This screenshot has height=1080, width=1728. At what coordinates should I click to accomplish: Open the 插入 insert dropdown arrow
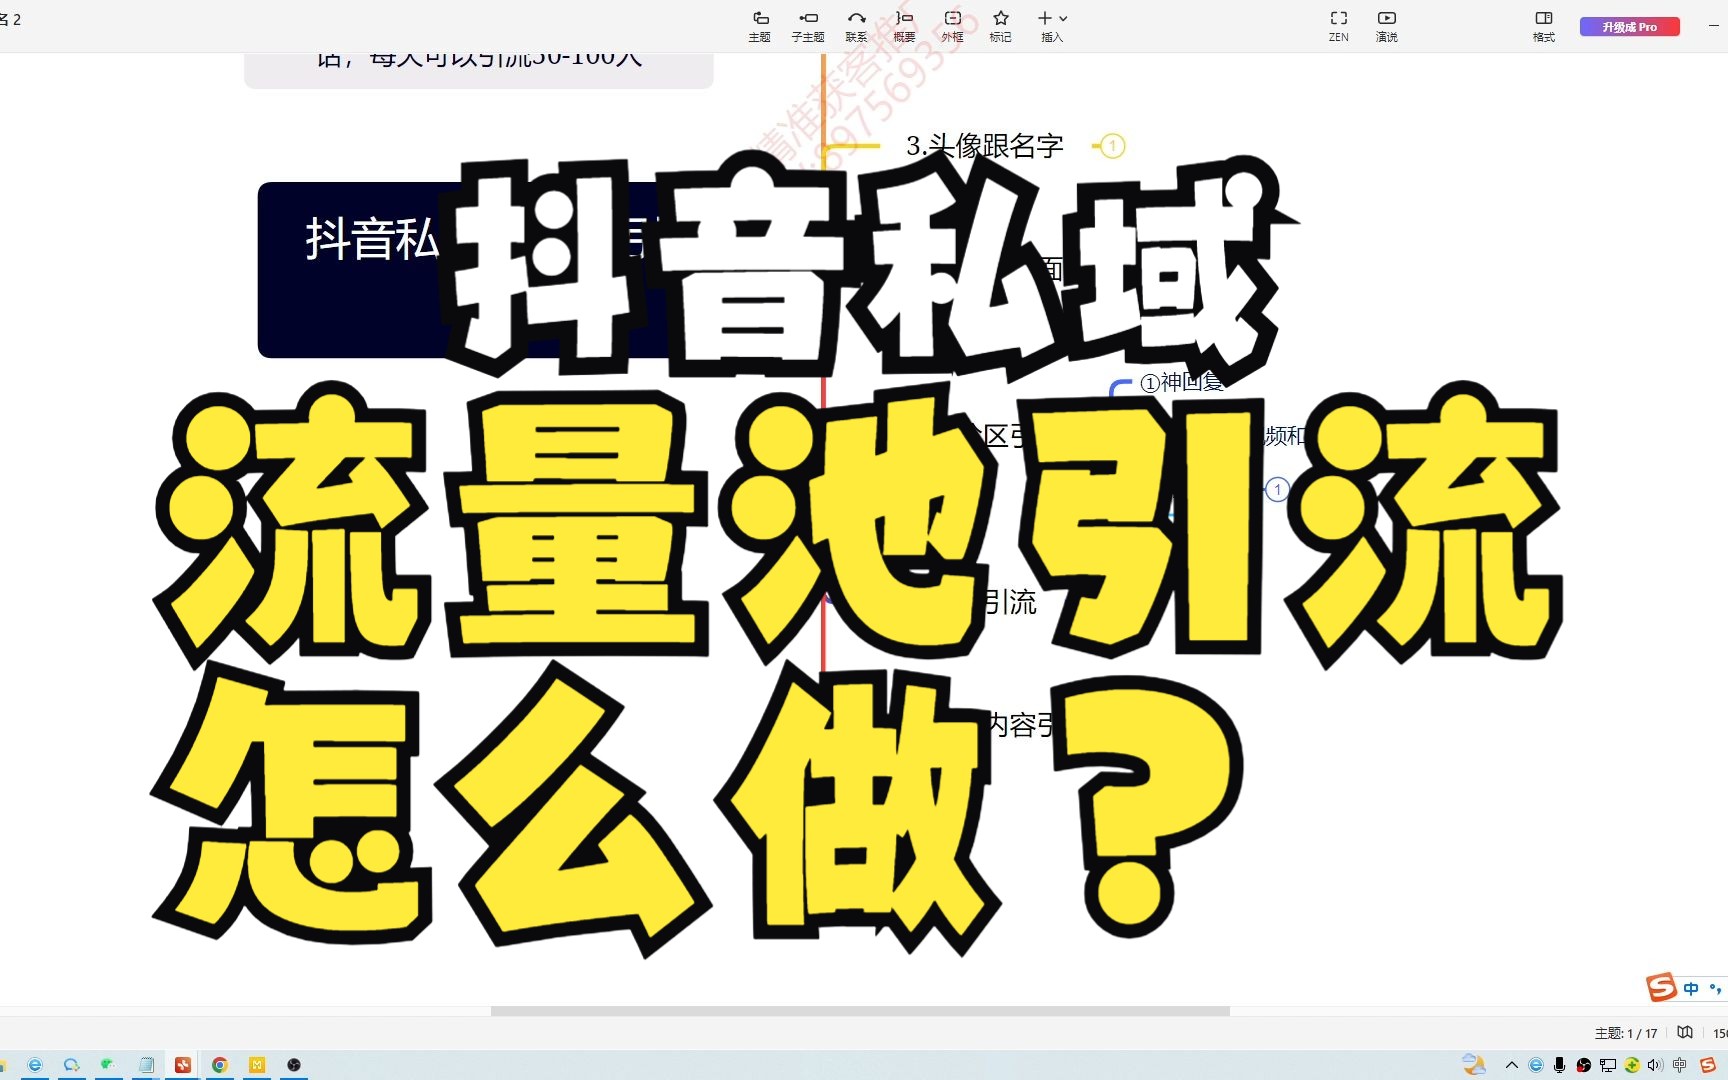[x=1063, y=18]
